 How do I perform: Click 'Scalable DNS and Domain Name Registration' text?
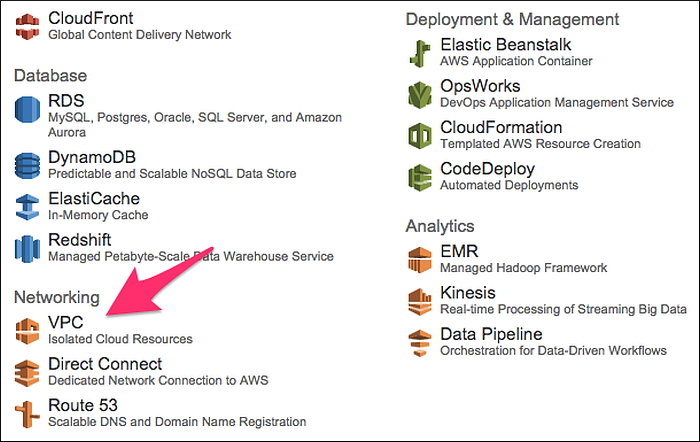click(177, 422)
